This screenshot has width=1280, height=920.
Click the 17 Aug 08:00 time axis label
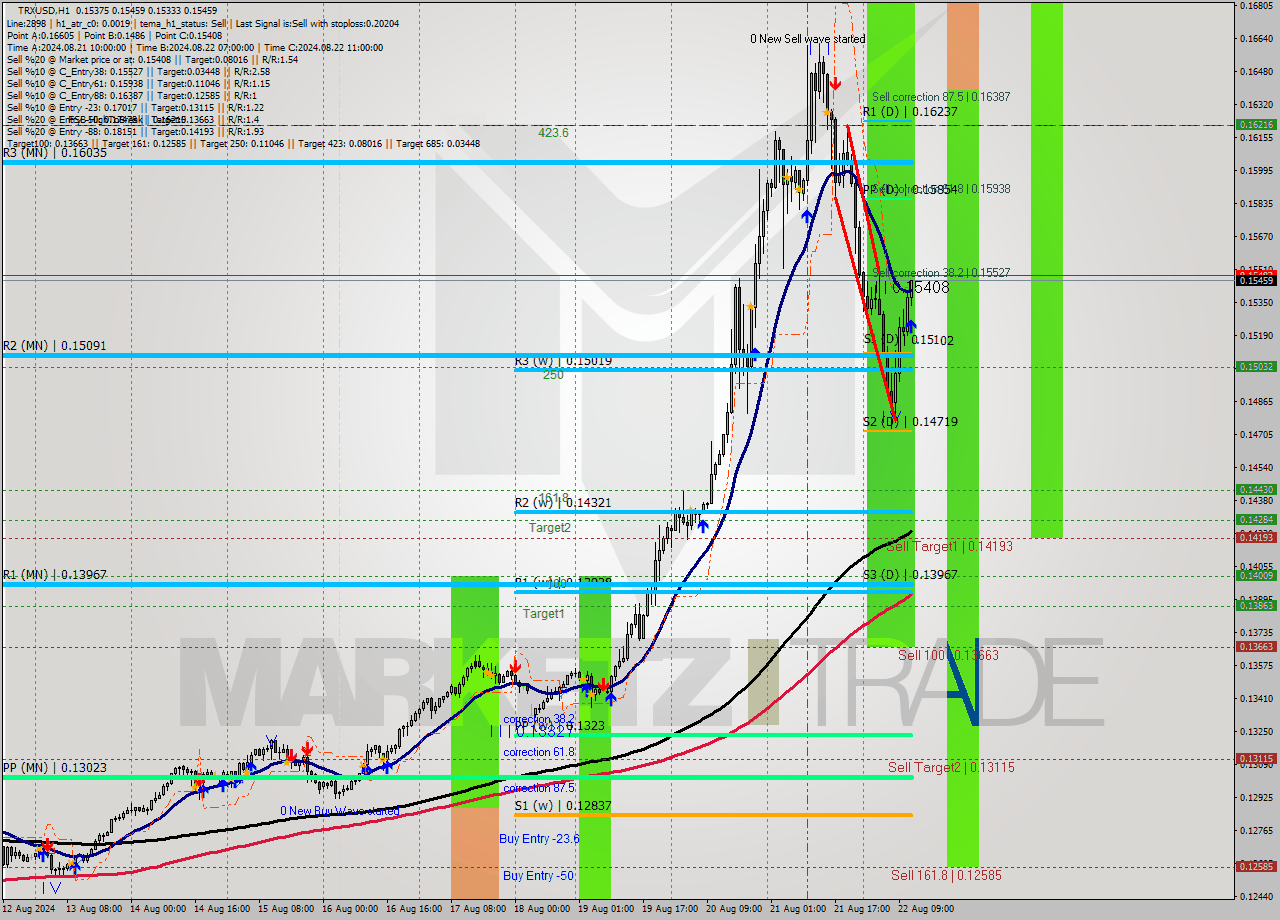click(476, 909)
